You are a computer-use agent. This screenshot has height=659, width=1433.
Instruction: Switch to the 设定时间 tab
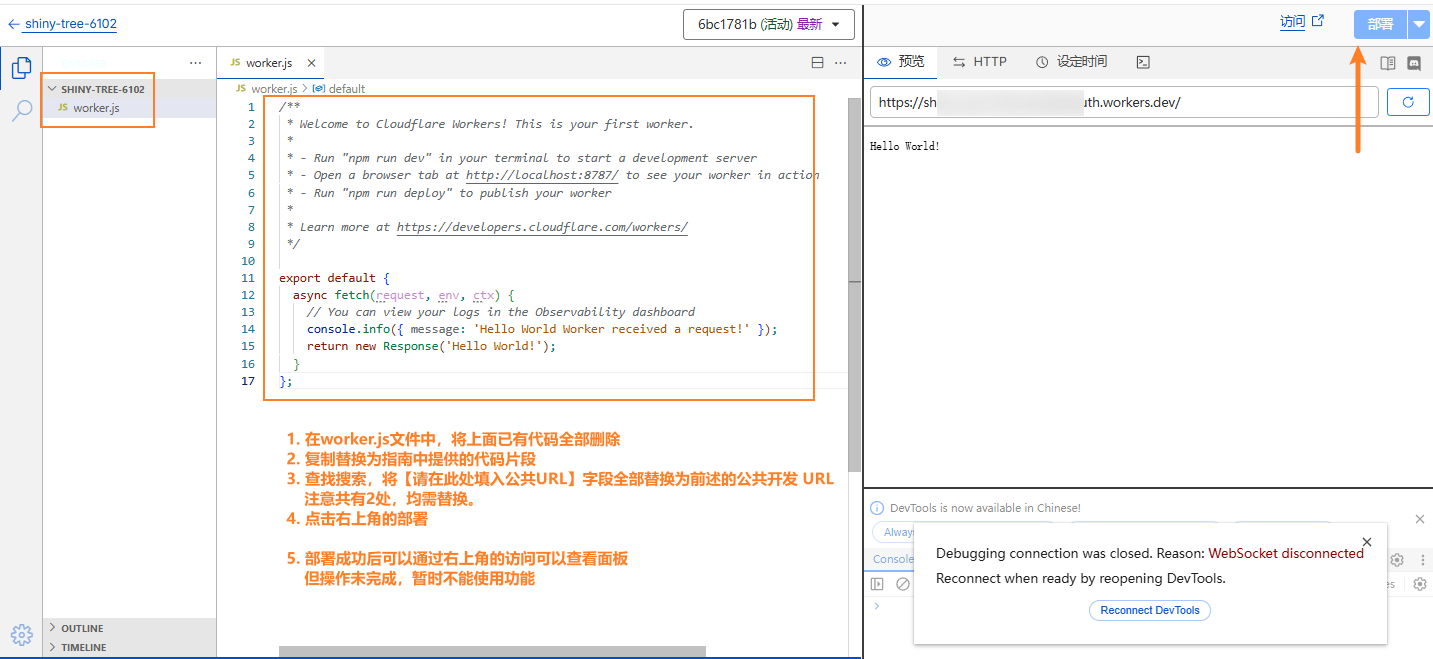point(1071,62)
